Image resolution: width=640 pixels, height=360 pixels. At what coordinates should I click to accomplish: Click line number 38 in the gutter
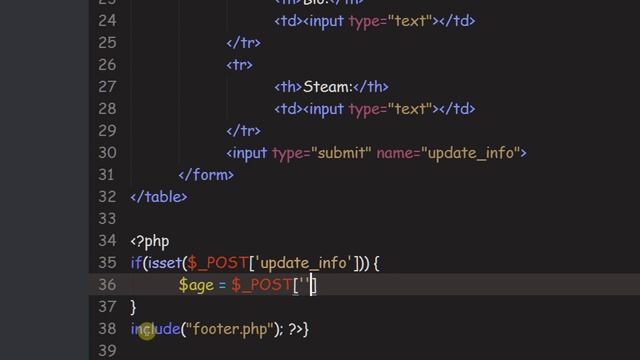point(107,329)
